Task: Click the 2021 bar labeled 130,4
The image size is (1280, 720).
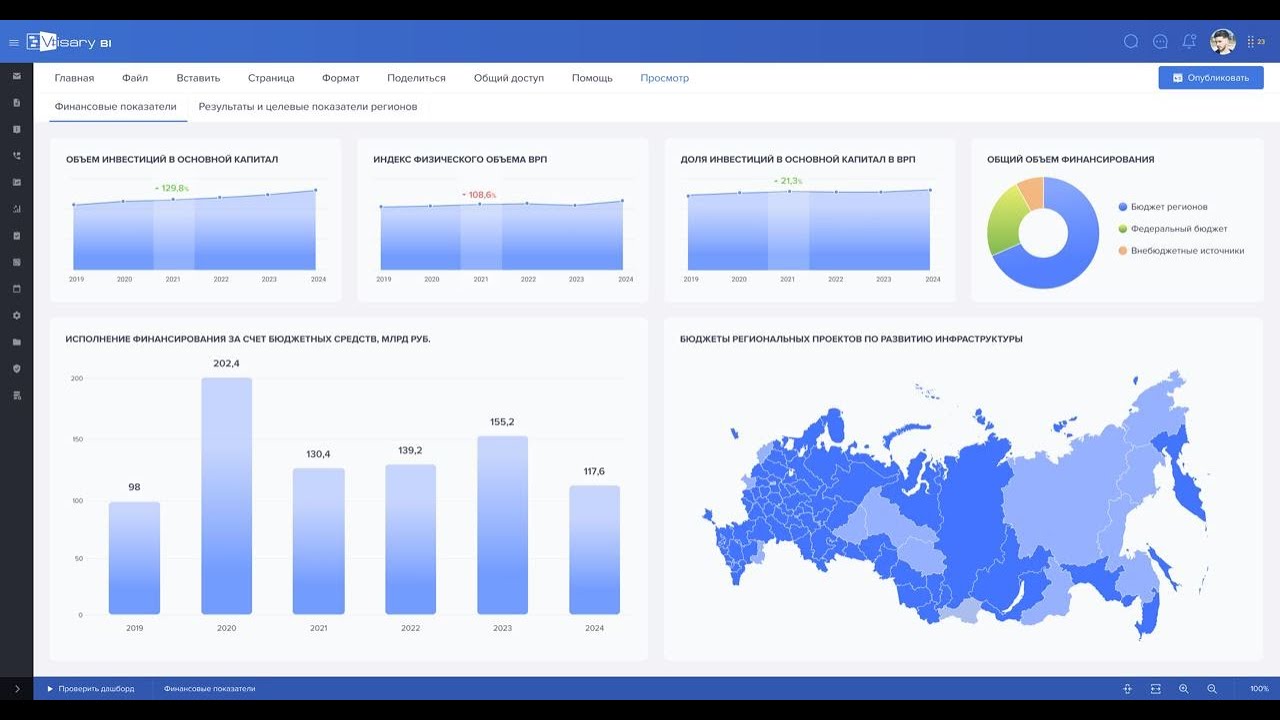Action: pos(318,541)
